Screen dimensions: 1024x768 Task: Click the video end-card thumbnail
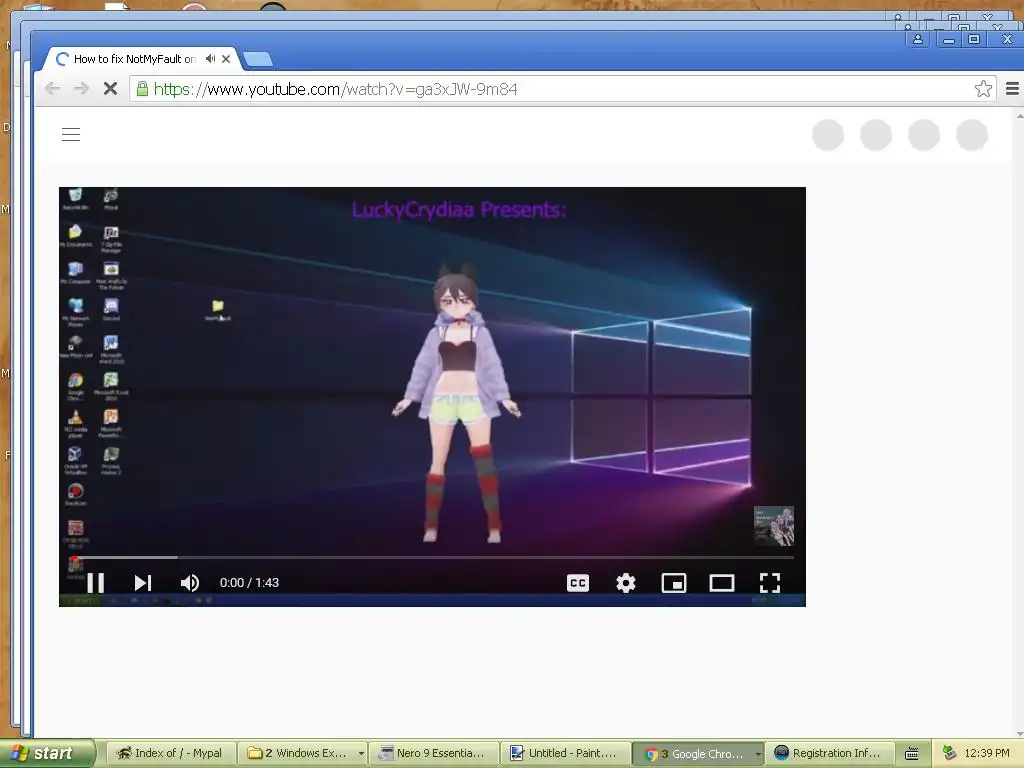774,526
